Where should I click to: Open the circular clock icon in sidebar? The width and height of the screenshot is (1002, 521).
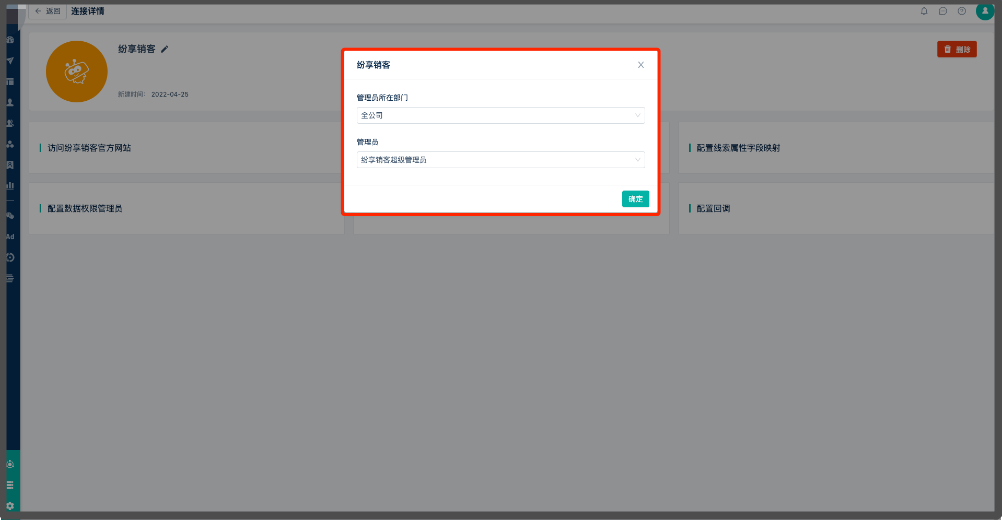pyautogui.click(x=10, y=258)
